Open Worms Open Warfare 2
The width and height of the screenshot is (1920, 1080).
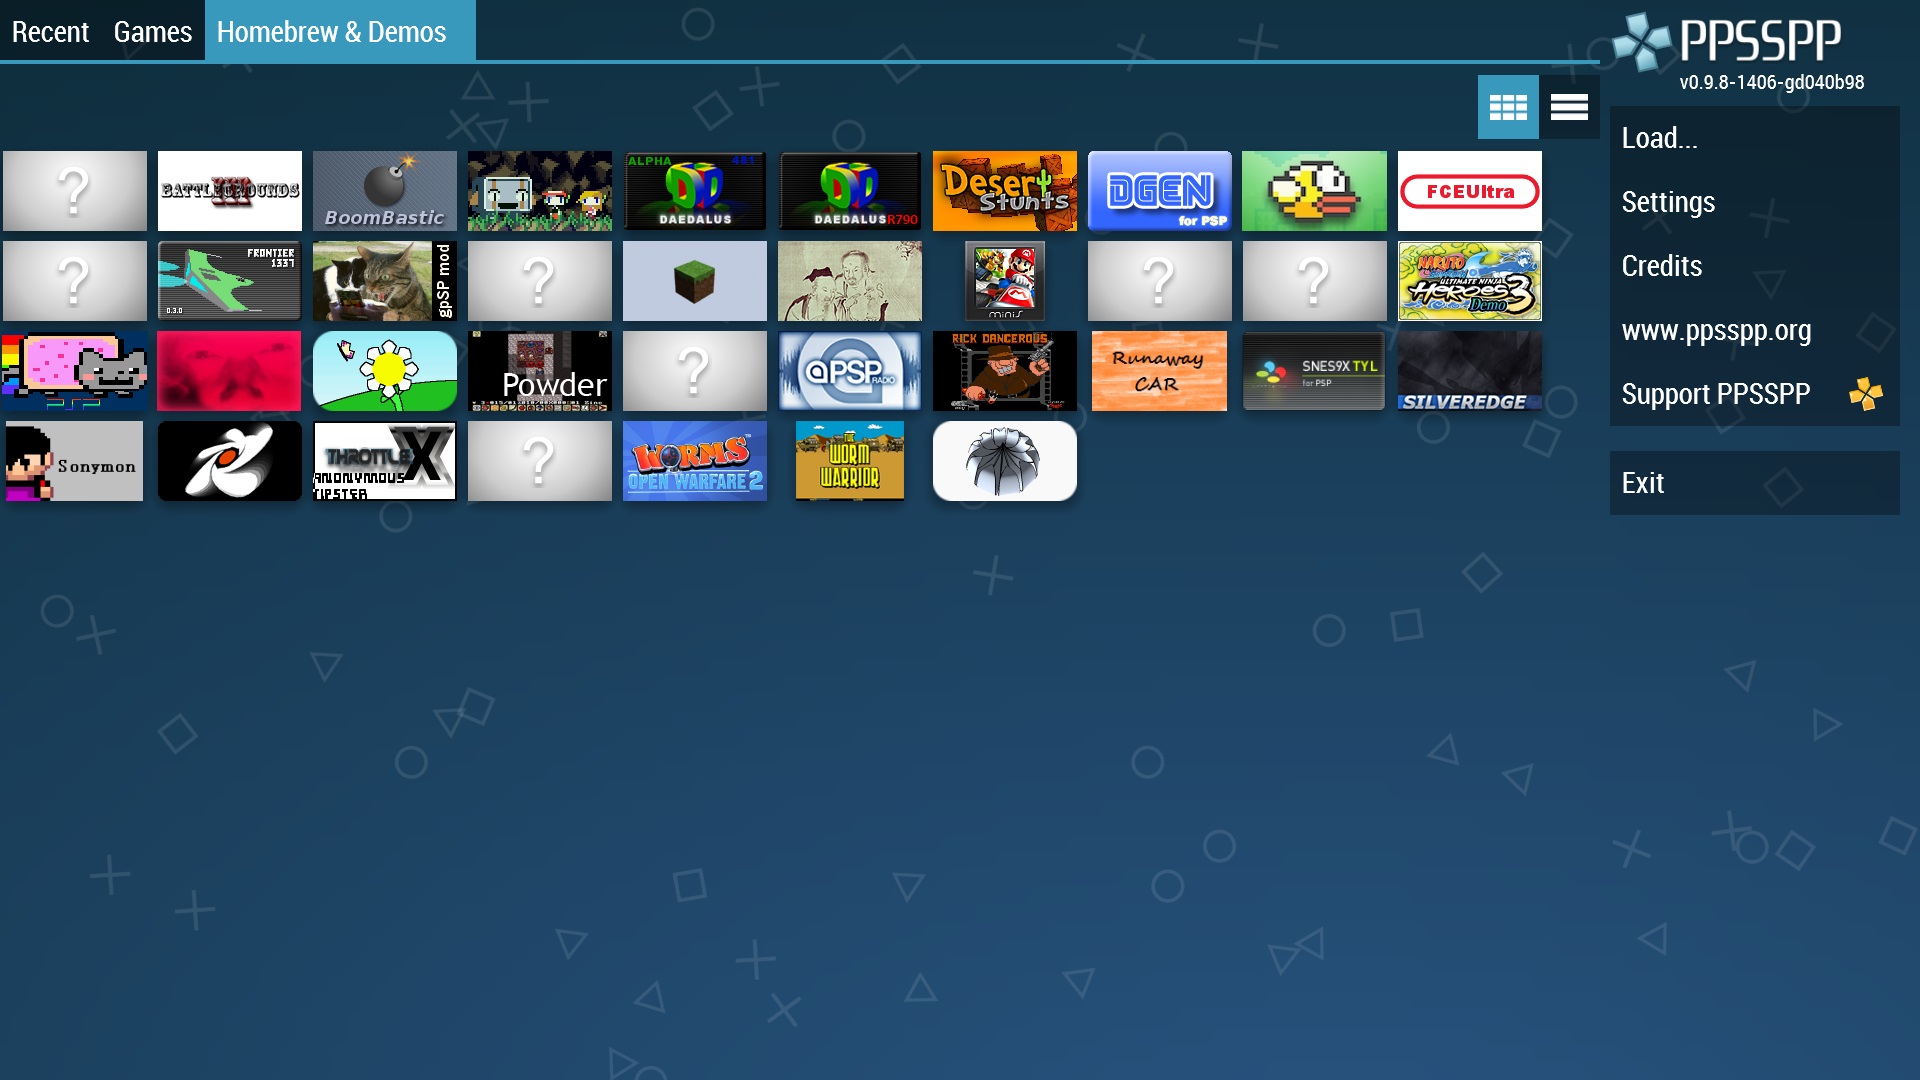694,460
